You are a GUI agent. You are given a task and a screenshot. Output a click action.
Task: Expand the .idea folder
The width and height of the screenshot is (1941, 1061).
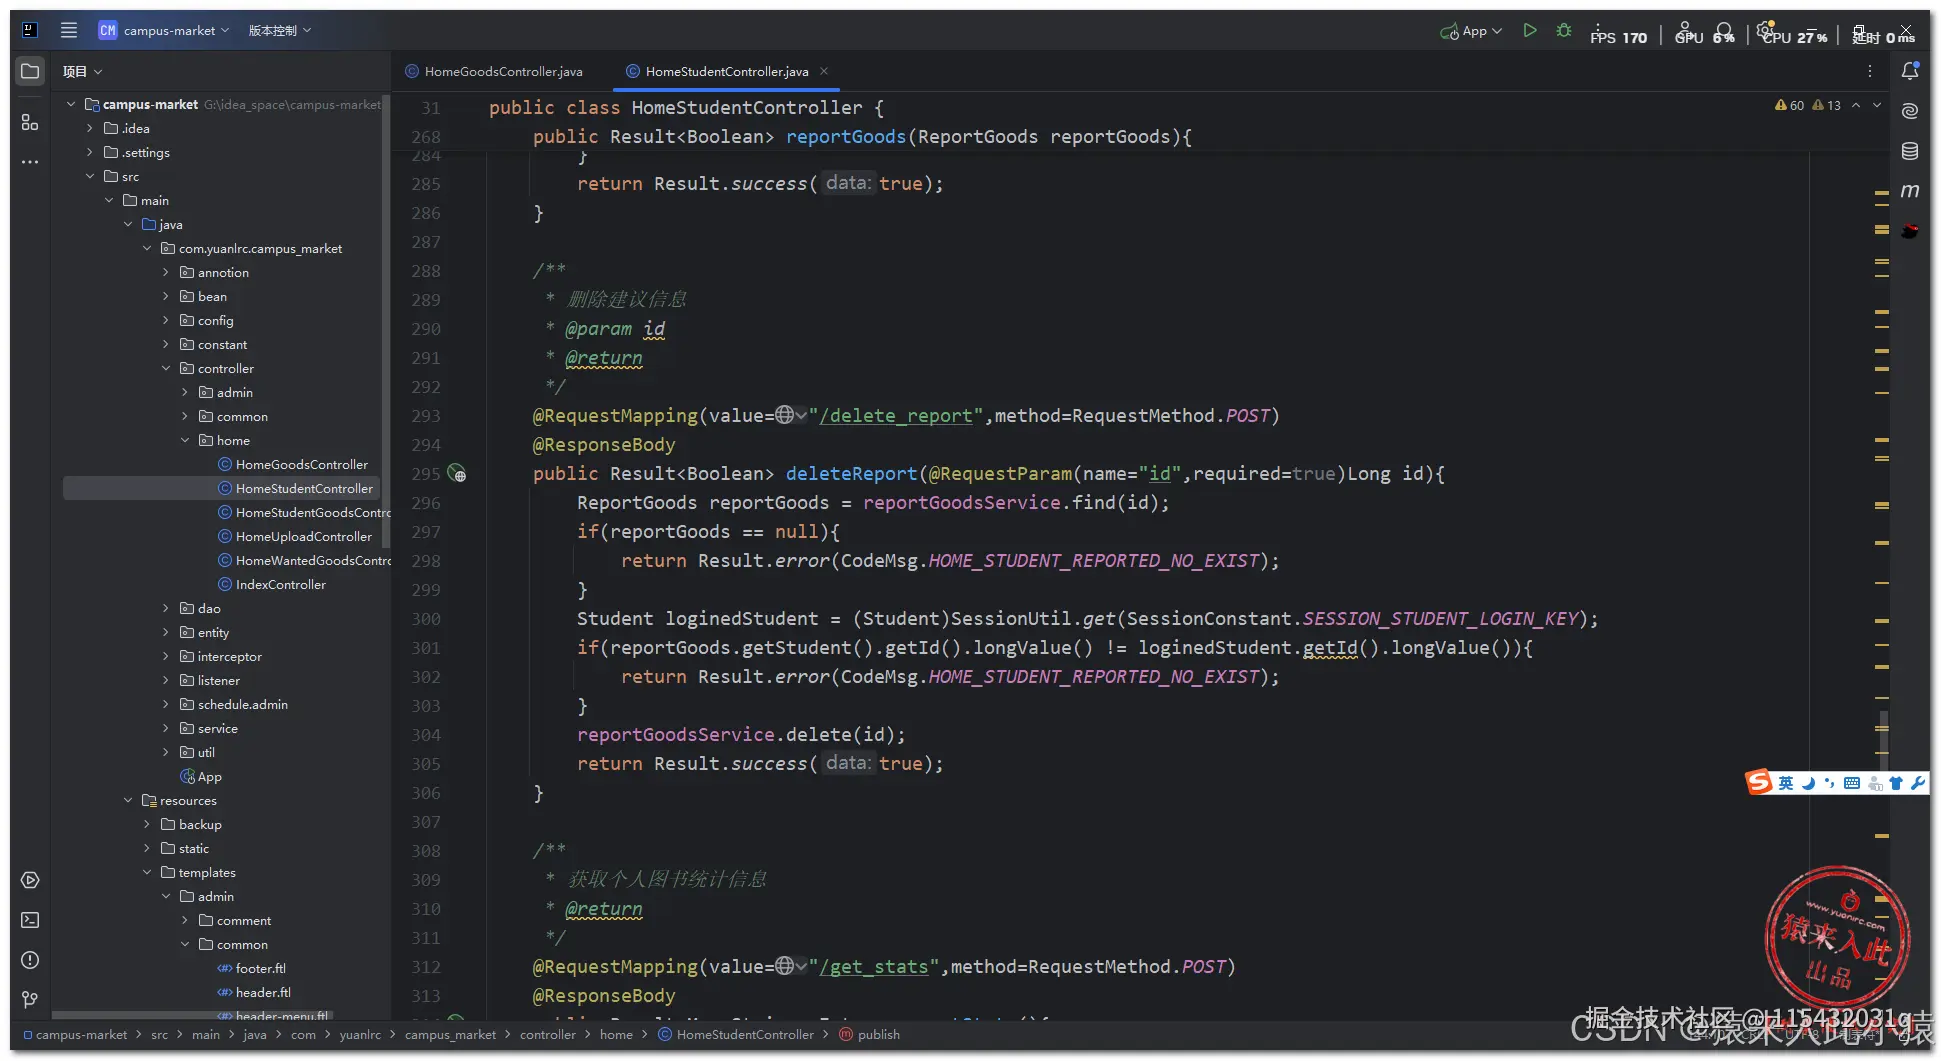90,128
